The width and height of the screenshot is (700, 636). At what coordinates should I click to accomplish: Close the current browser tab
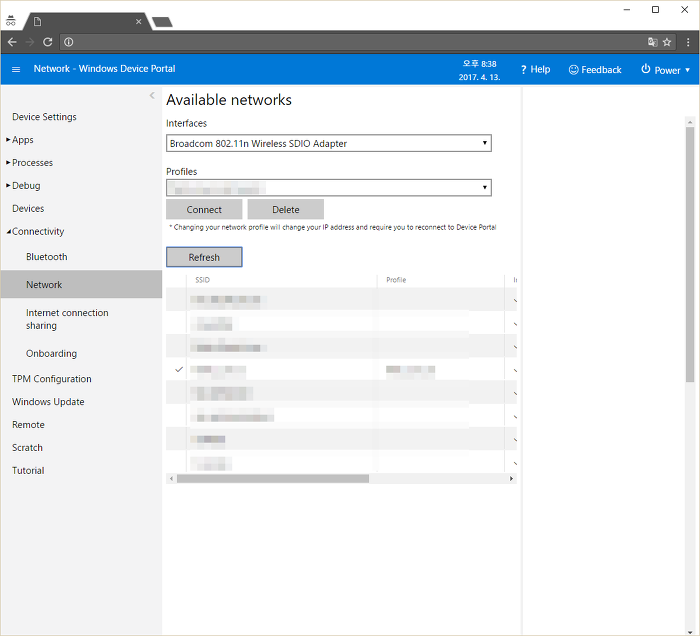[138, 21]
